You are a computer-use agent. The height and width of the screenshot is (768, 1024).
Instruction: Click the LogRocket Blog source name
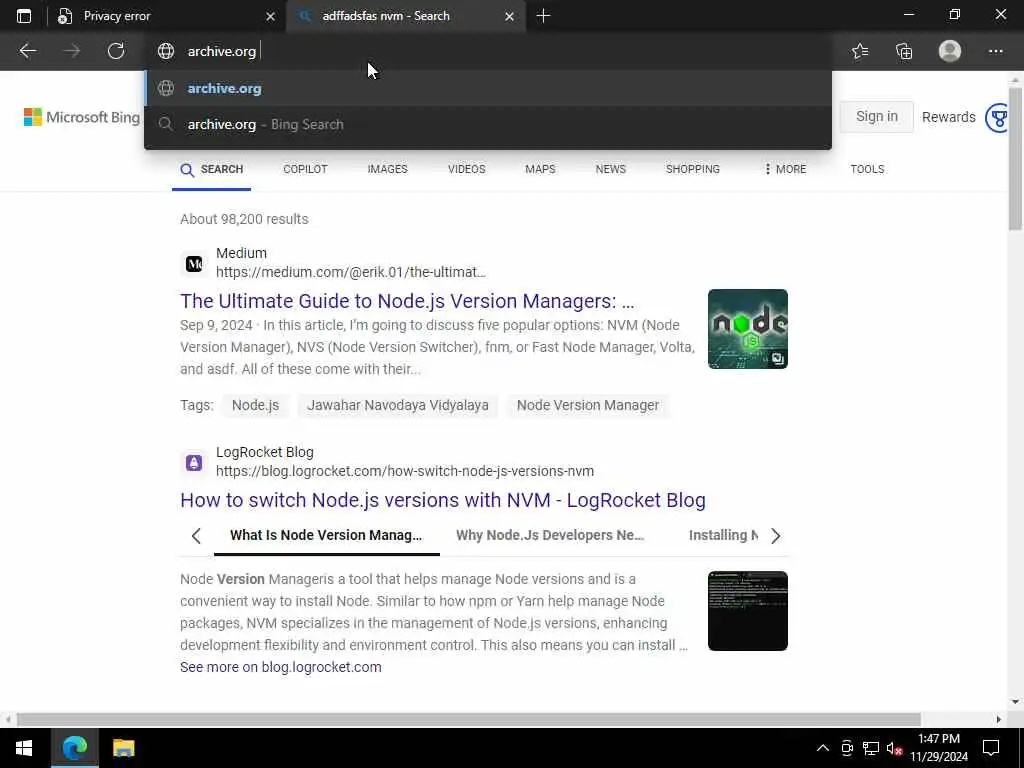[264, 453]
